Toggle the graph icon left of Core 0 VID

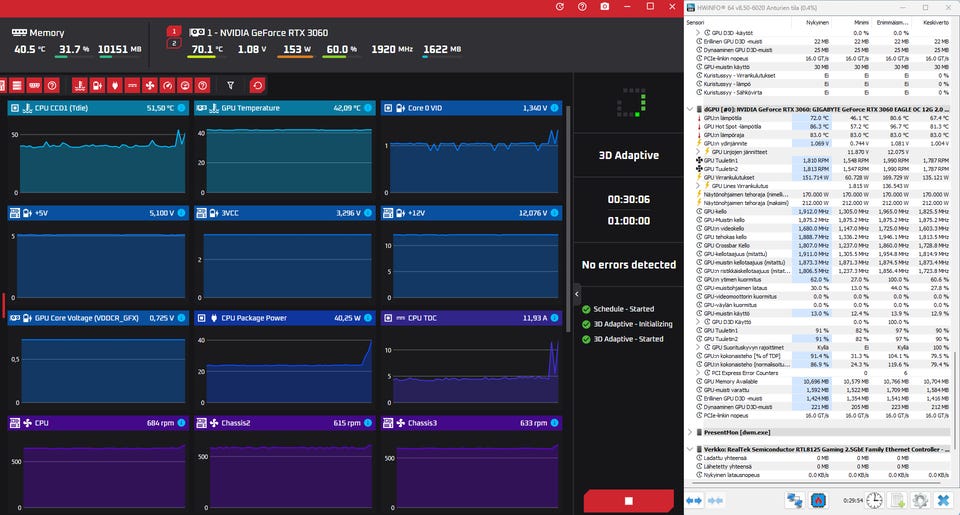coord(388,108)
